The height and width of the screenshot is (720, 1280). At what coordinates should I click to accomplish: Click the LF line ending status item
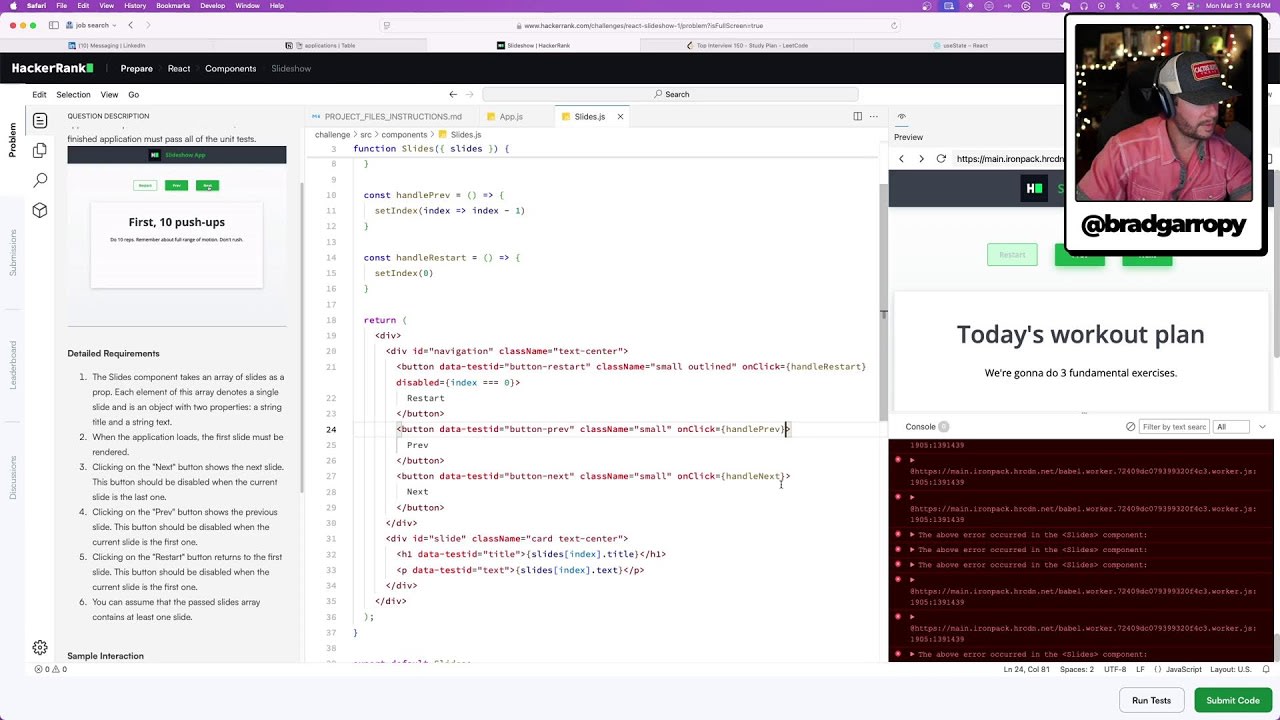tap(1140, 669)
